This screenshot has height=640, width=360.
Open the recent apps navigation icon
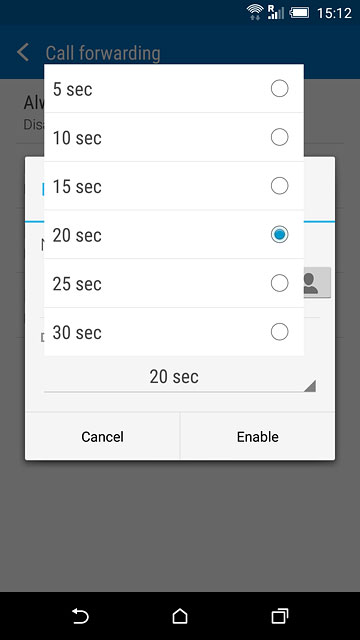point(280,616)
